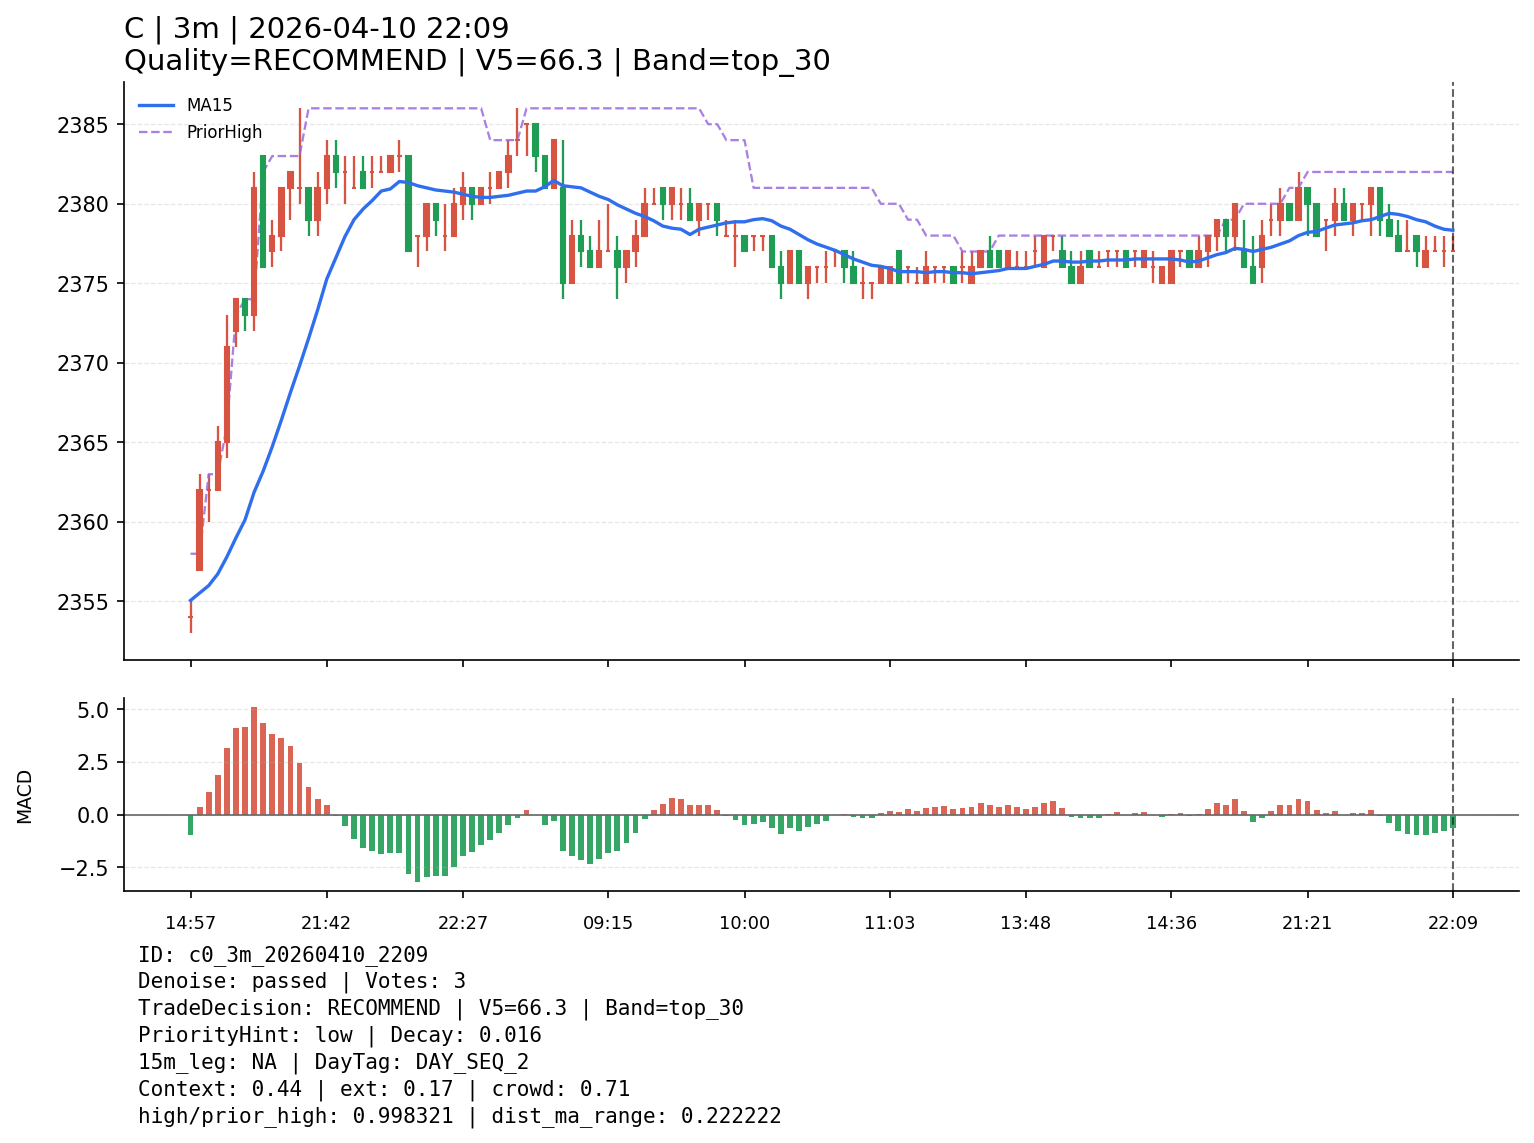Screen dimensions: 1534x1143
Task: Click the 09:15 time axis label
Action: coord(608,922)
